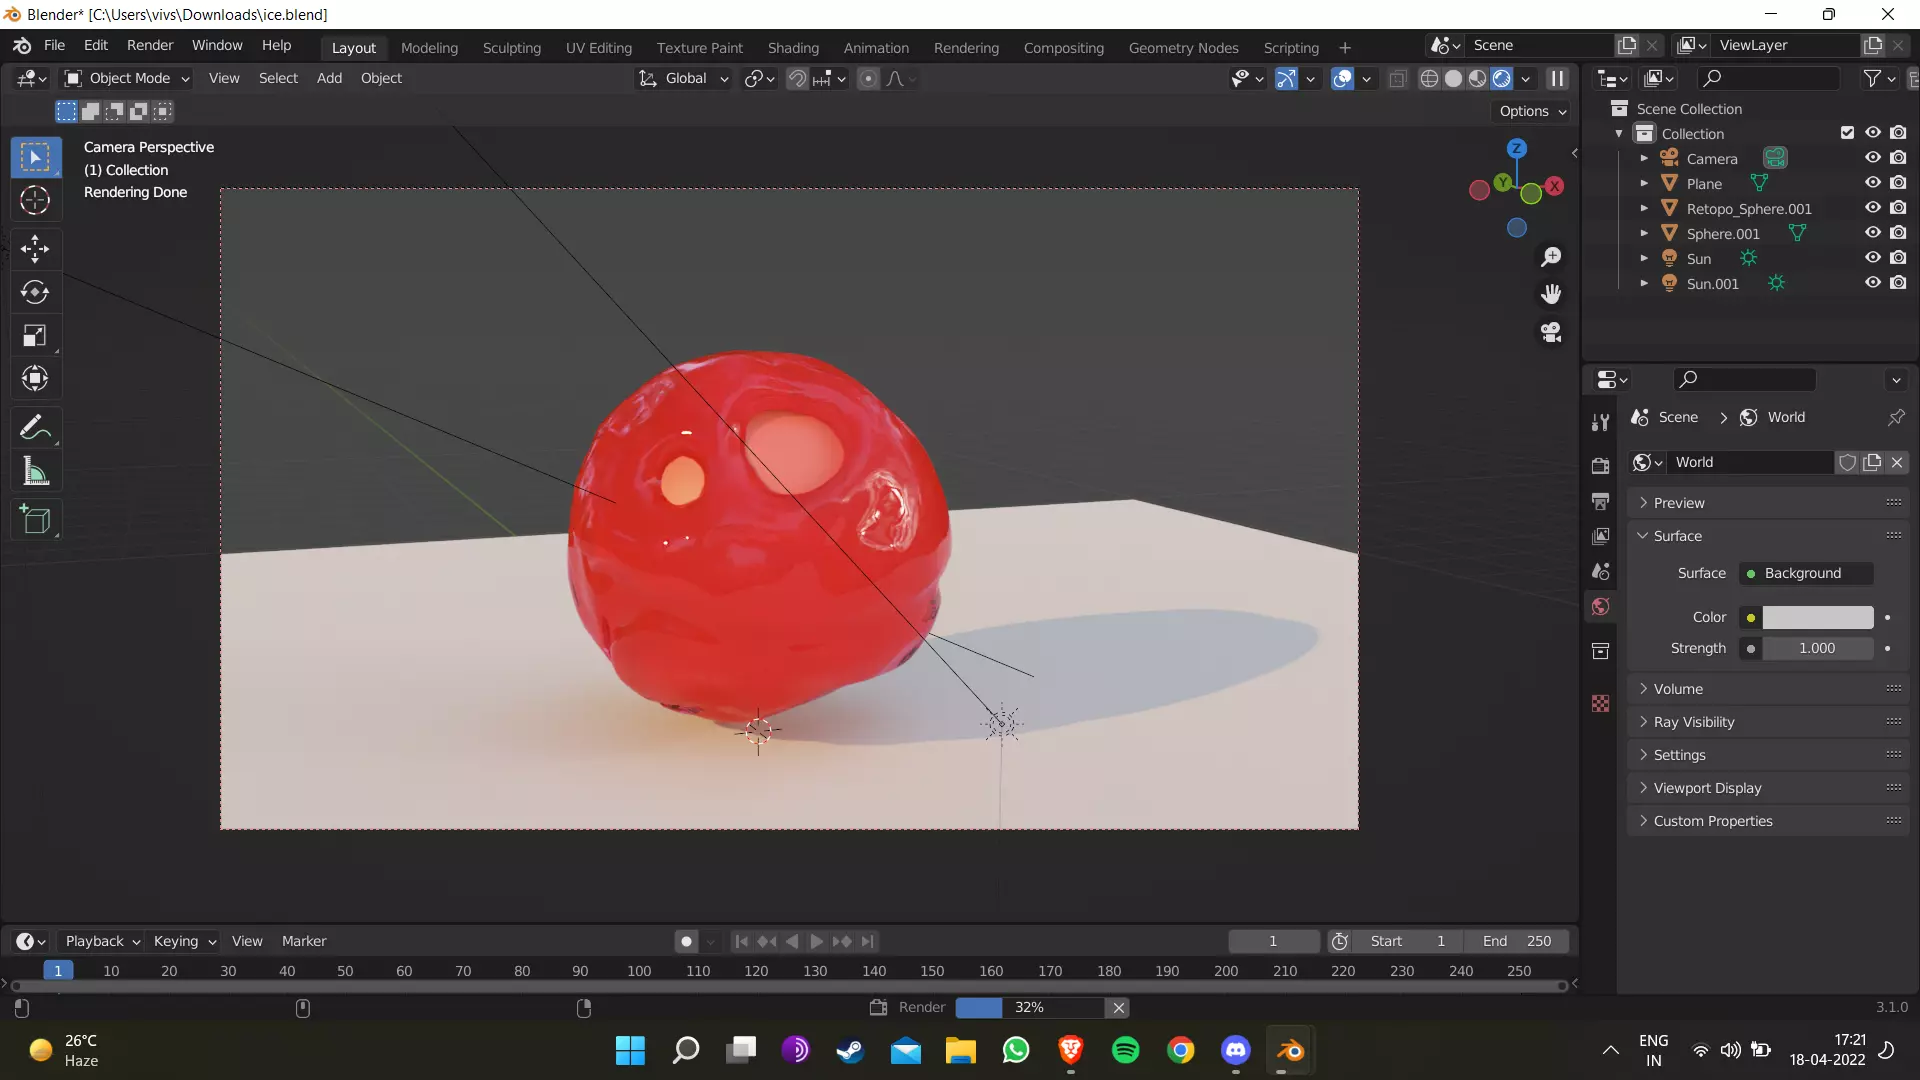Expand the Preview panel
The width and height of the screenshot is (1920, 1080).
pyautogui.click(x=1768, y=503)
